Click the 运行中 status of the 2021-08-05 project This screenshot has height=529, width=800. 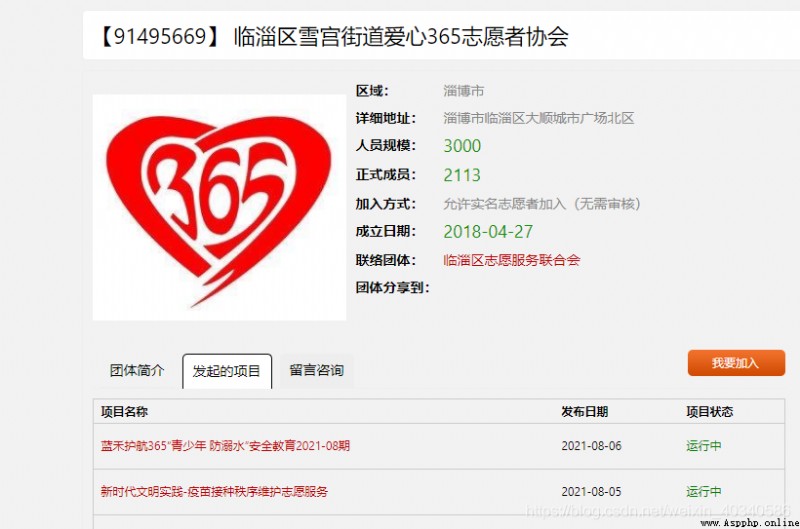point(704,492)
